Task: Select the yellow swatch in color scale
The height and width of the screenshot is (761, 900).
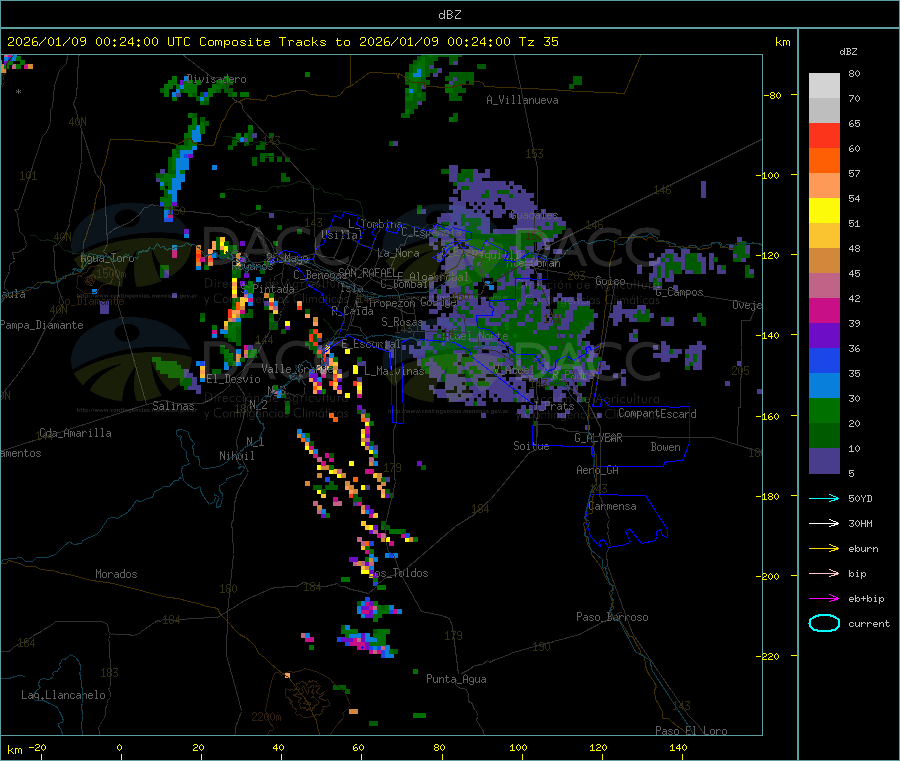Action: (824, 210)
